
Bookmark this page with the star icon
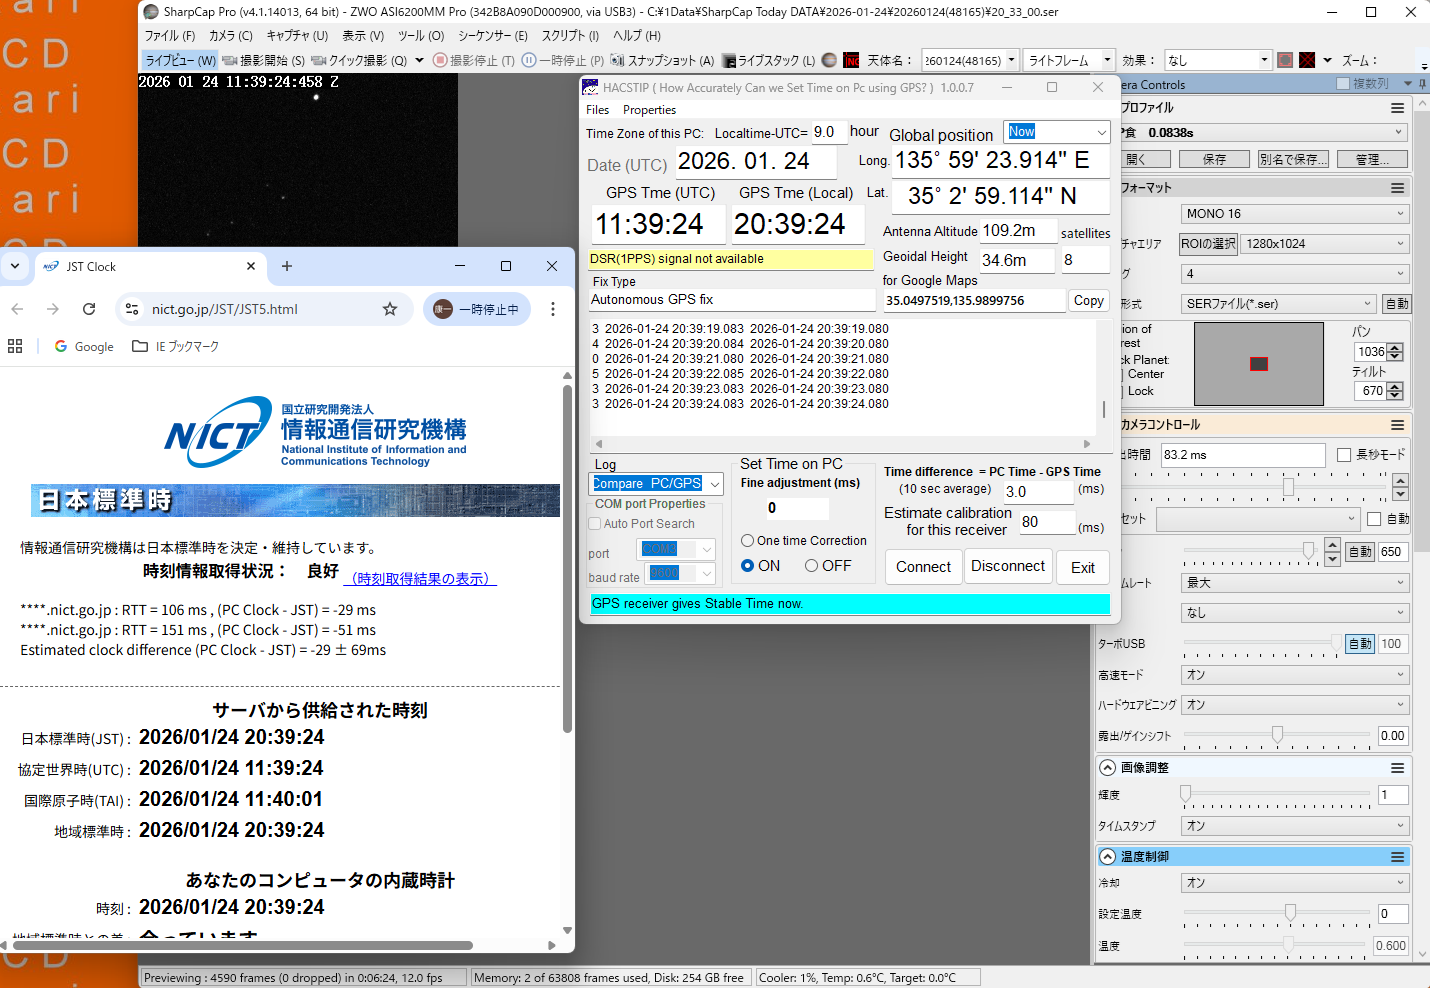click(390, 309)
